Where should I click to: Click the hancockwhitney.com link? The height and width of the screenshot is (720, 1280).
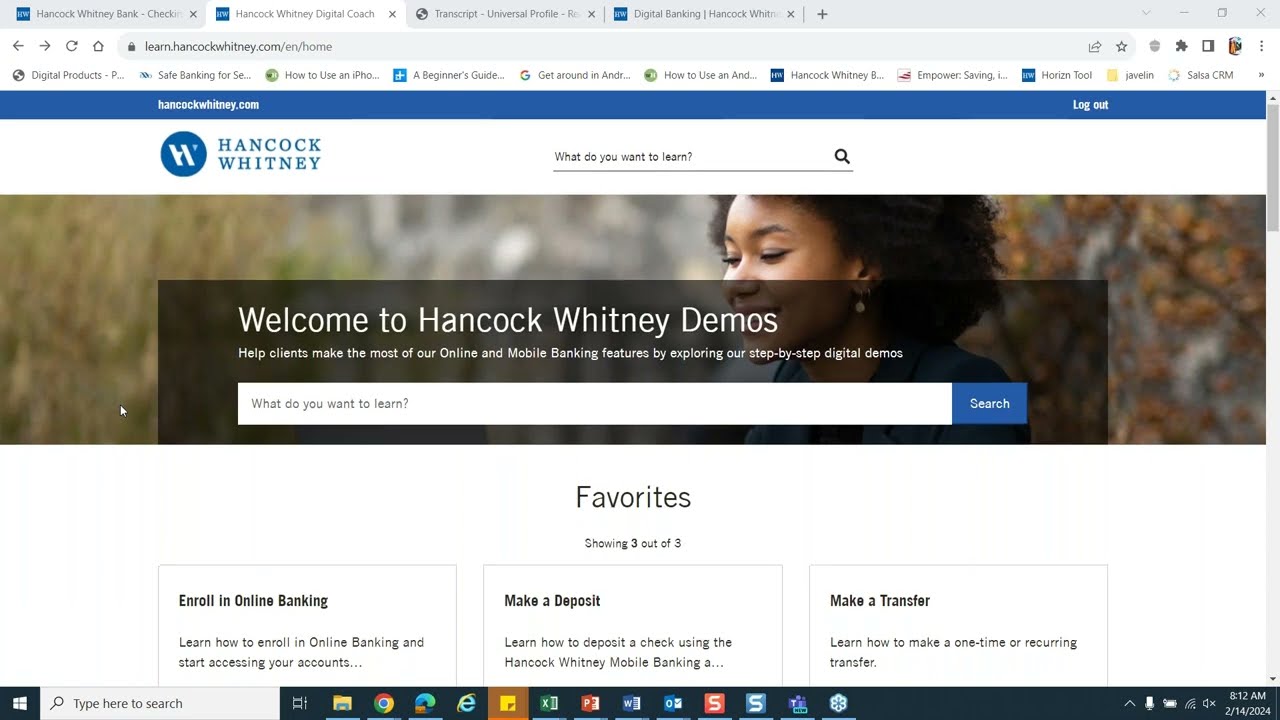click(x=208, y=105)
